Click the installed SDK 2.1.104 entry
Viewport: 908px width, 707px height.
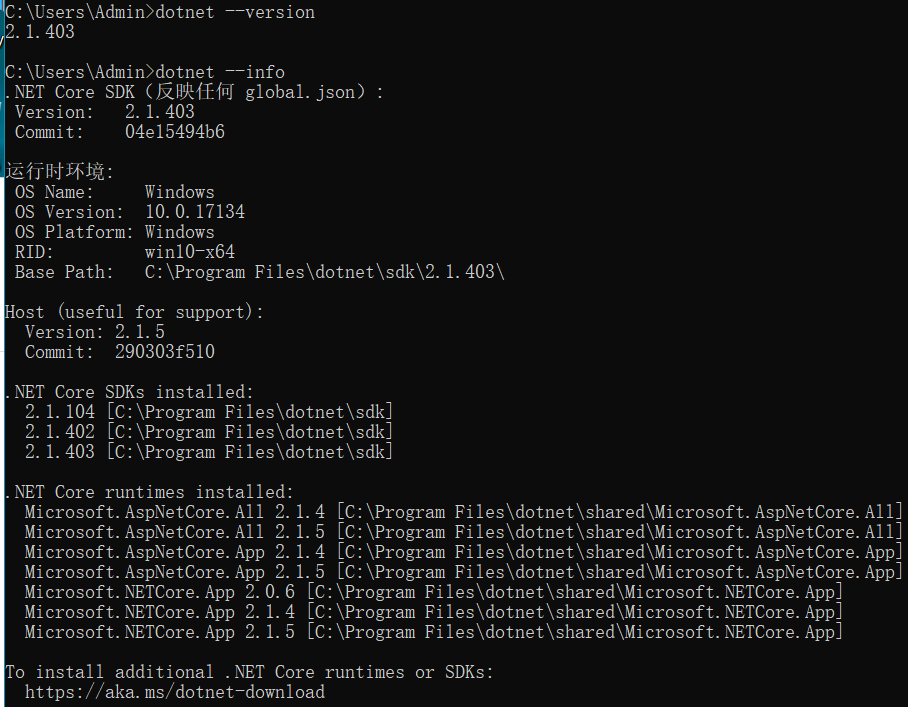[x=60, y=412]
